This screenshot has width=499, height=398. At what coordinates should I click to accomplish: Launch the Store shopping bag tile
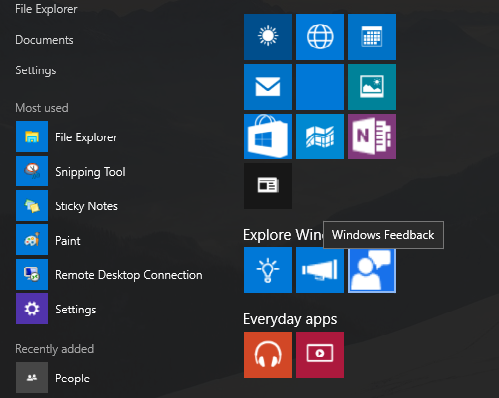(268, 136)
